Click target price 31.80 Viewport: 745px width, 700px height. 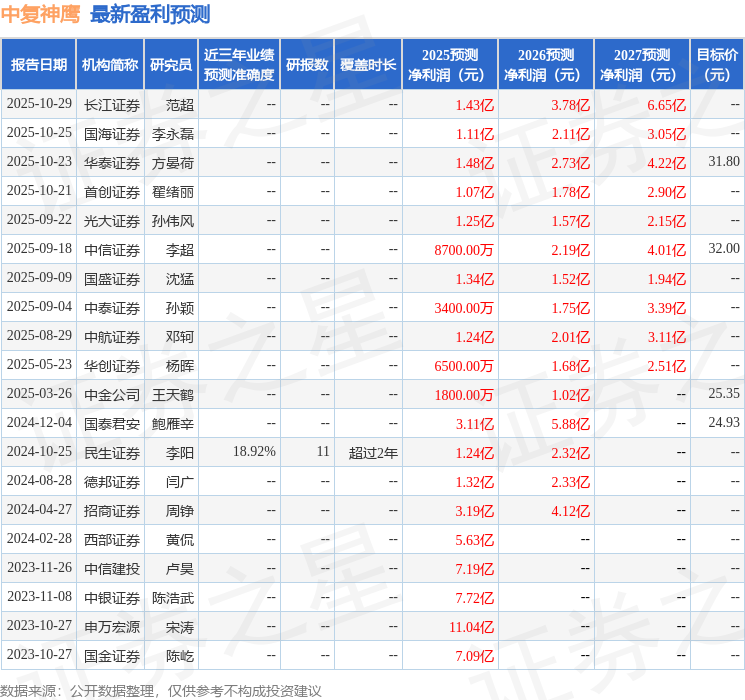pyautogui.click(x=724, y=162)
